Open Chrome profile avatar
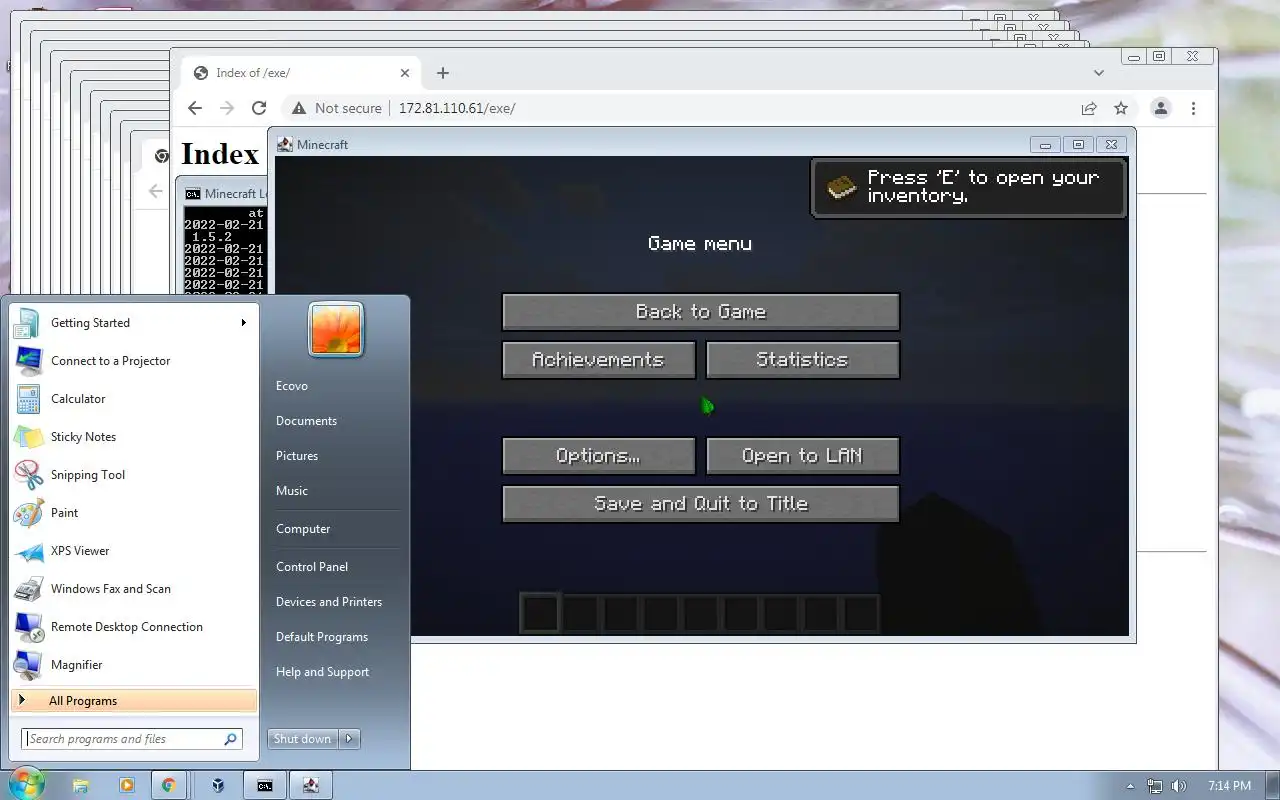This screenshot has width=1280, height=800. point(1161,108)
